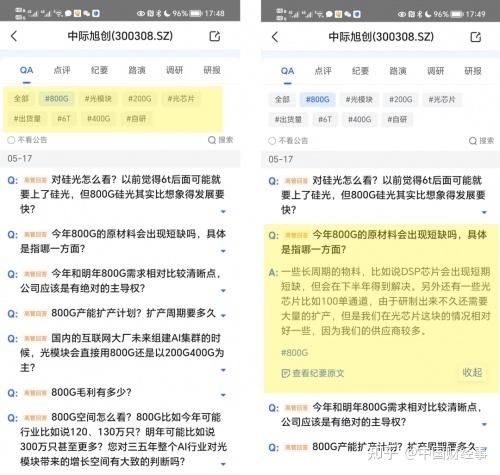500x475 pixels.
Task: Choose #自研 filter tag in right phone
Action: click(397, 119)
